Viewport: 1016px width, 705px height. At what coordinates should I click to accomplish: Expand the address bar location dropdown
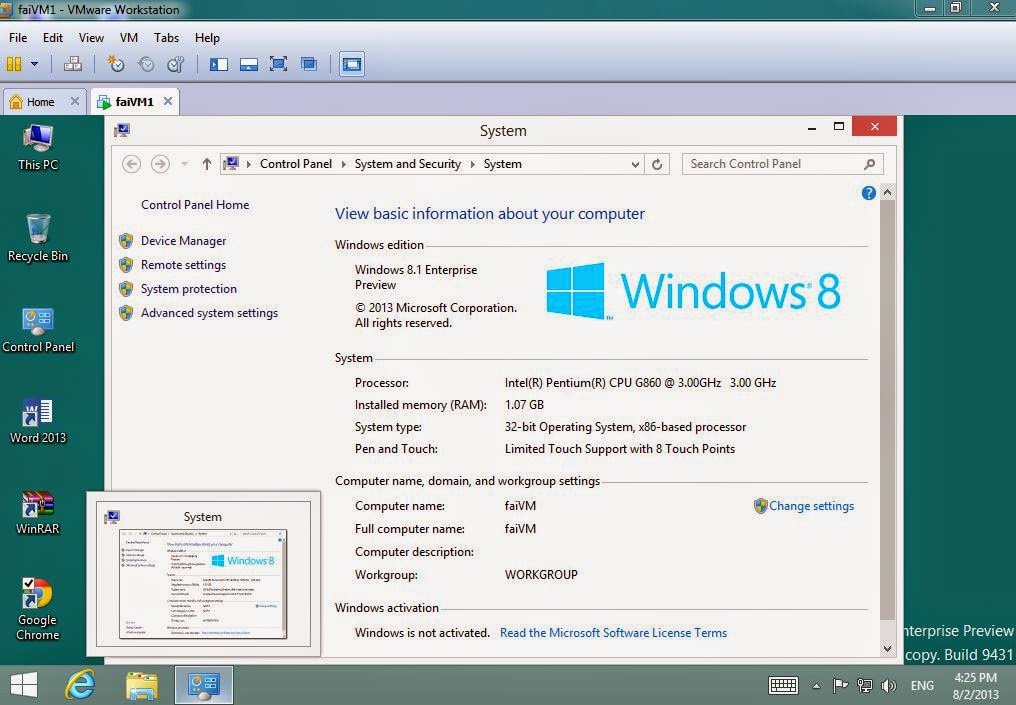tap(633, 163)
